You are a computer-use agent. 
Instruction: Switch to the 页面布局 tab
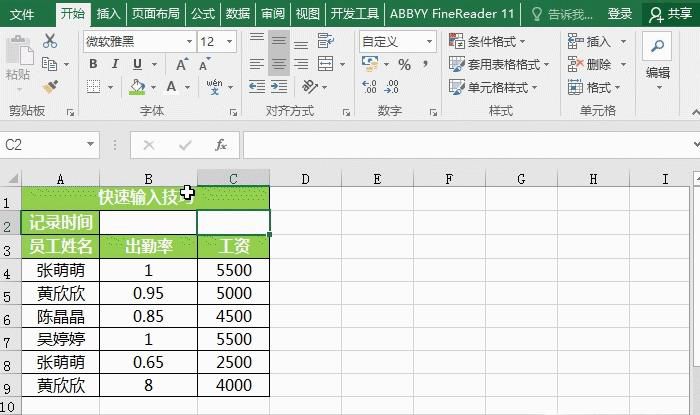(x=156, y=13)
